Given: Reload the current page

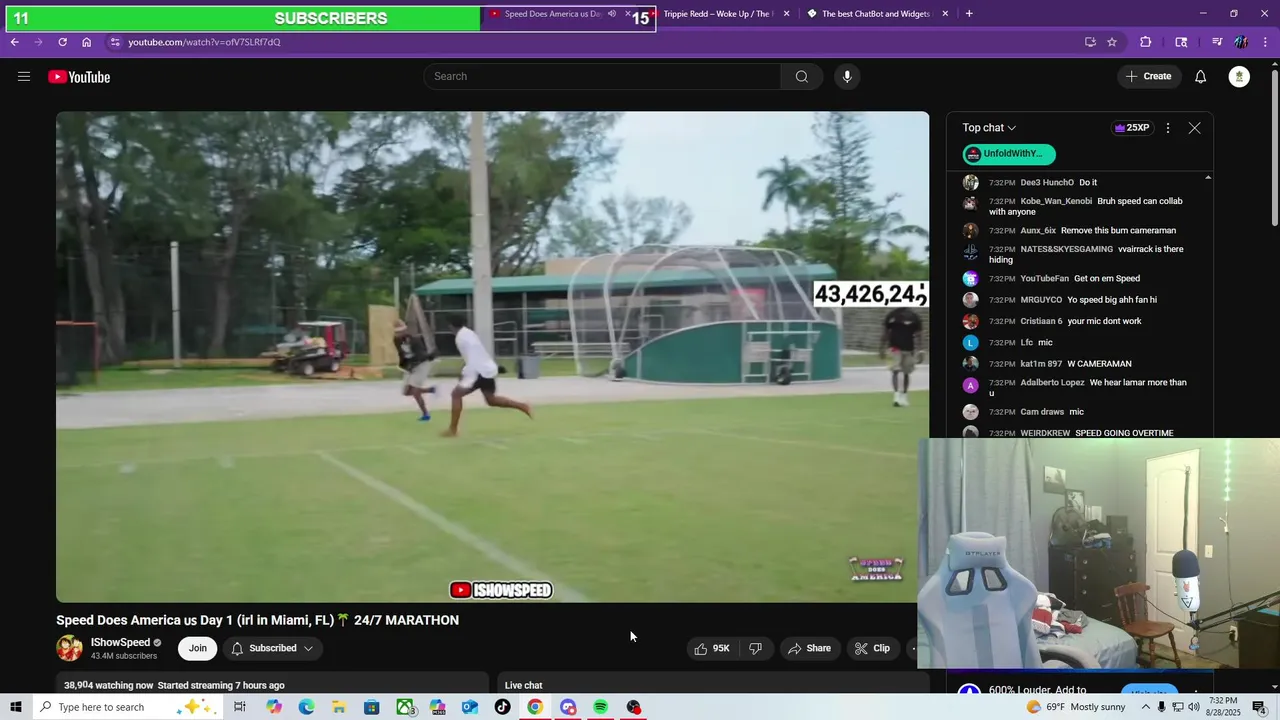Looking at the screenshot, I should coord(62,42).
